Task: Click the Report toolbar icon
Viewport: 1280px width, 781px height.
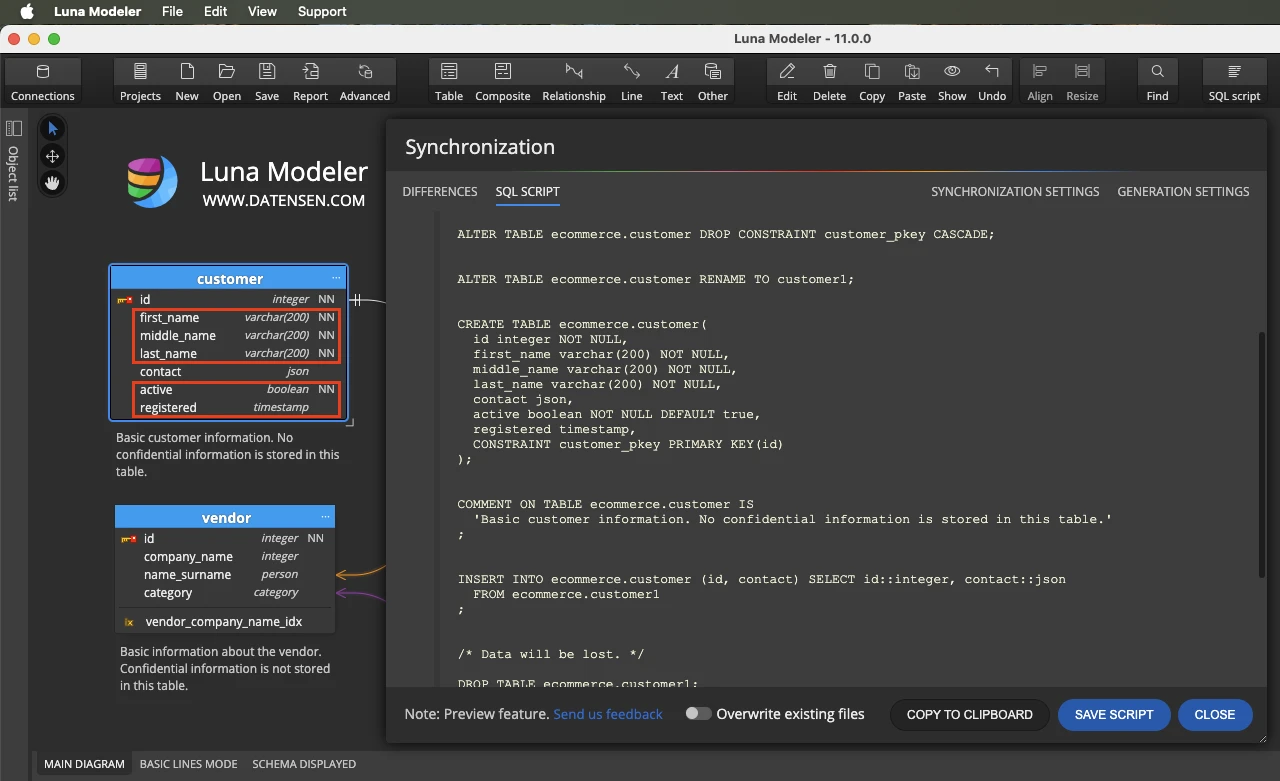Action: pos(310,81)
